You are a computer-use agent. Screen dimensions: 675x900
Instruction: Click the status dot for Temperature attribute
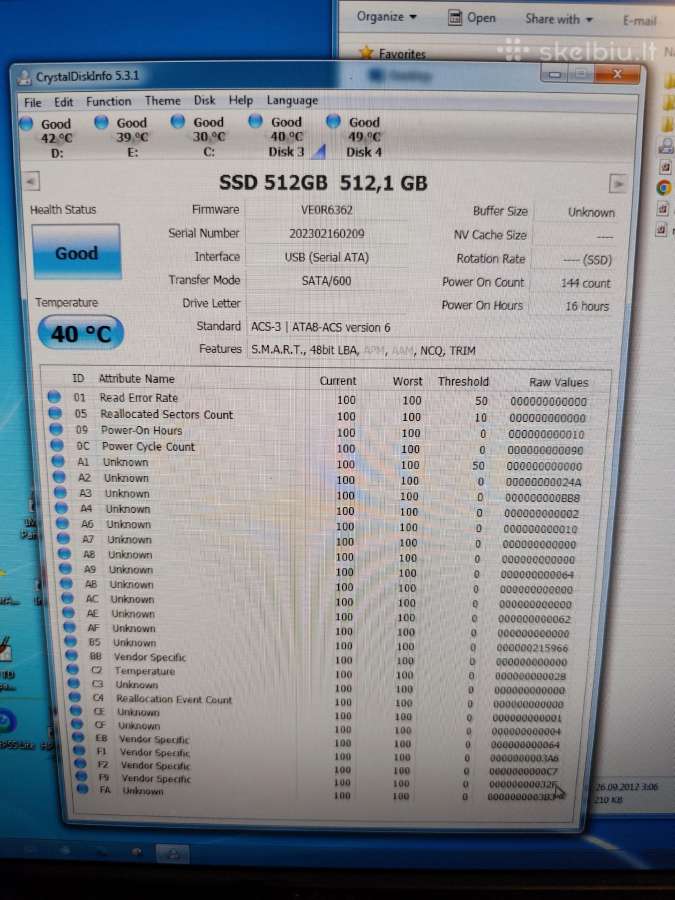(x=73, y=669)
